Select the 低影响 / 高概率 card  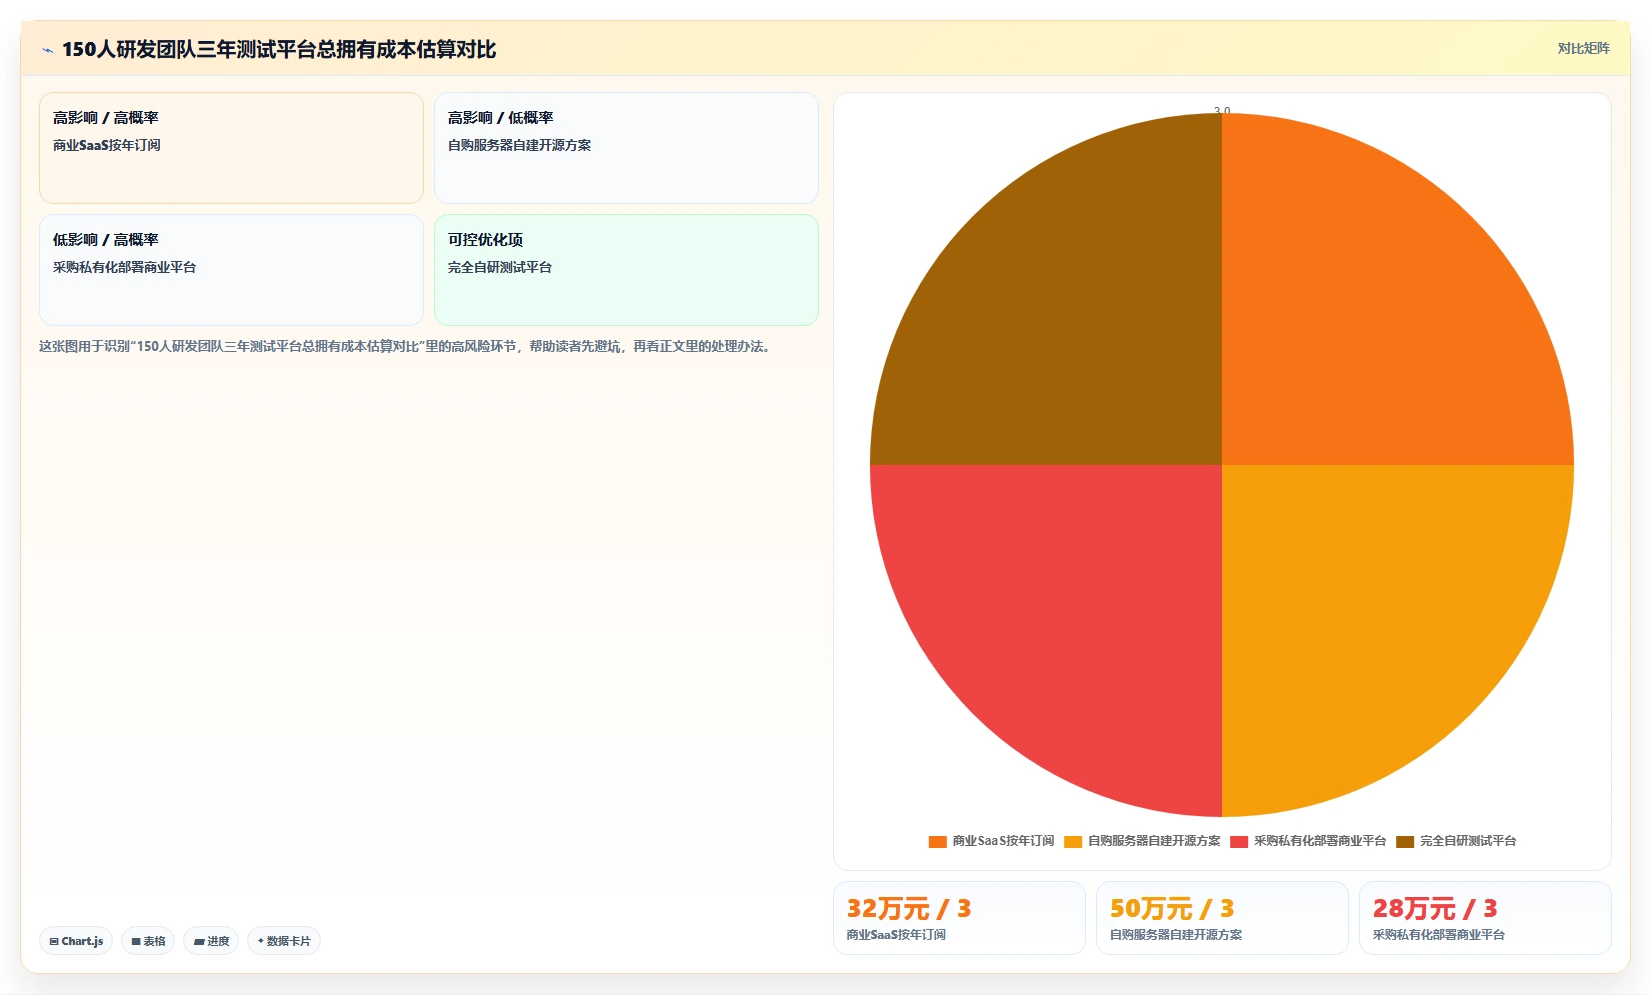click(231, 270)
